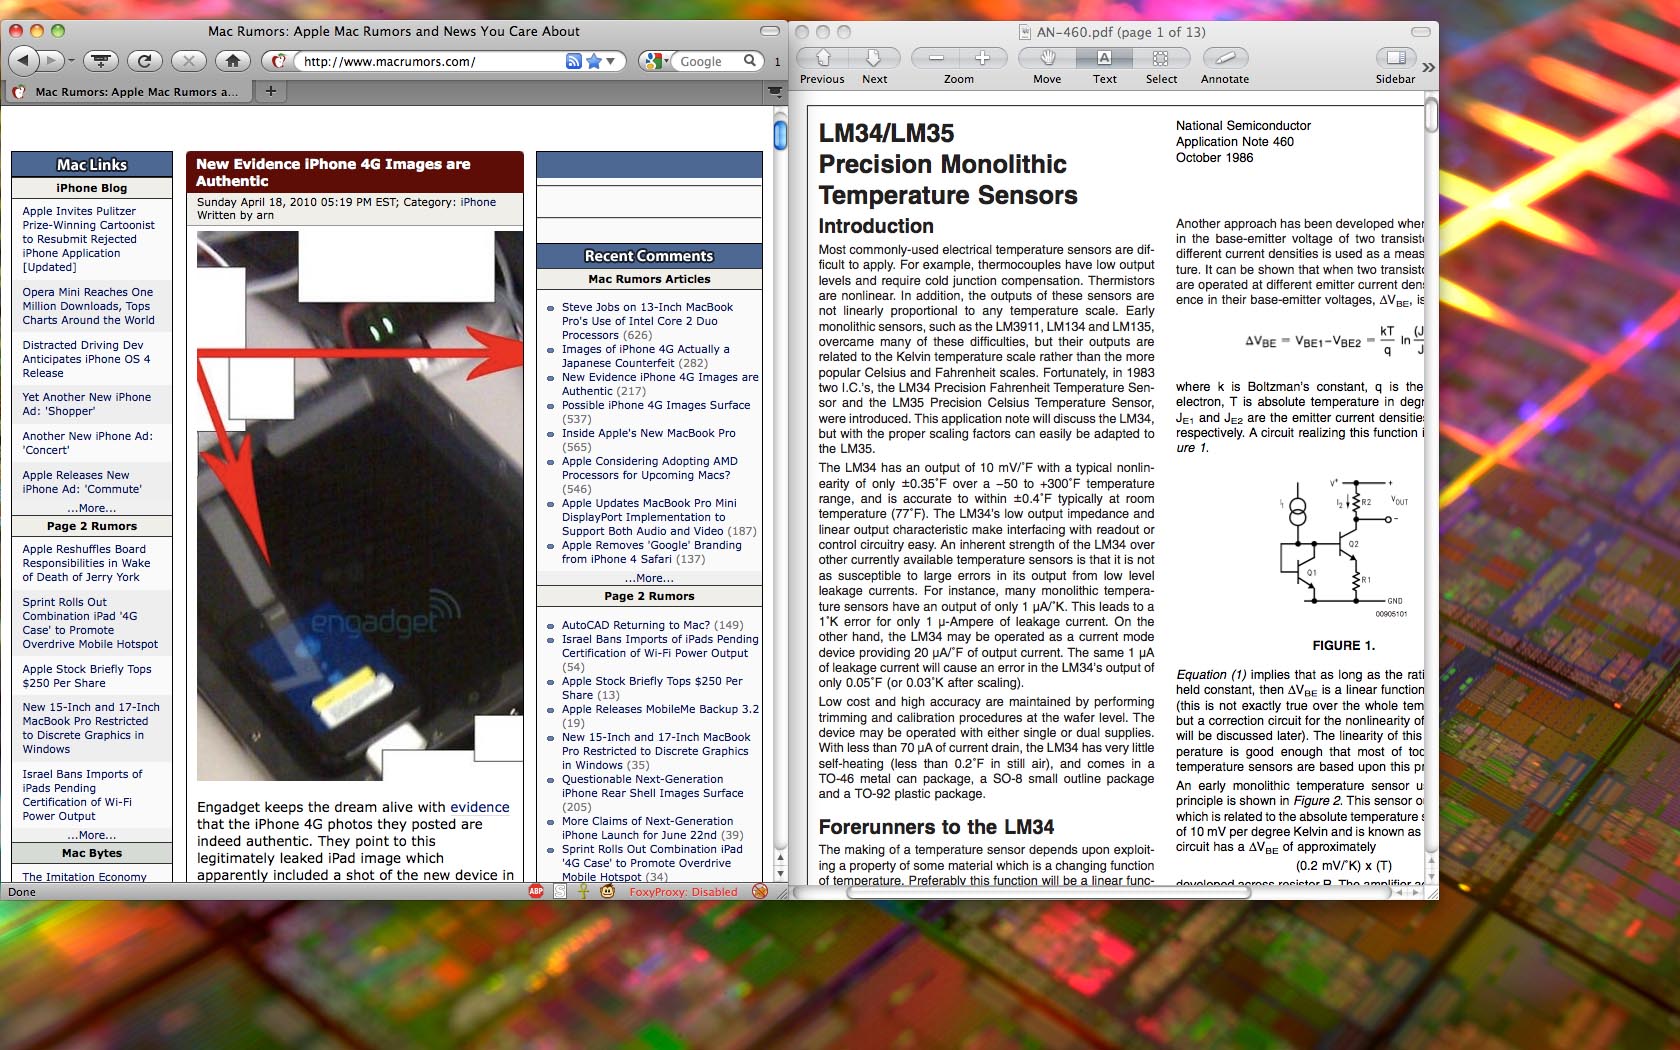Image resolution: width=1680 pixels, height=1050 pixels.
Task: Zoom out with the minus button
Action: pyautogui.click(x=937, y=58)
